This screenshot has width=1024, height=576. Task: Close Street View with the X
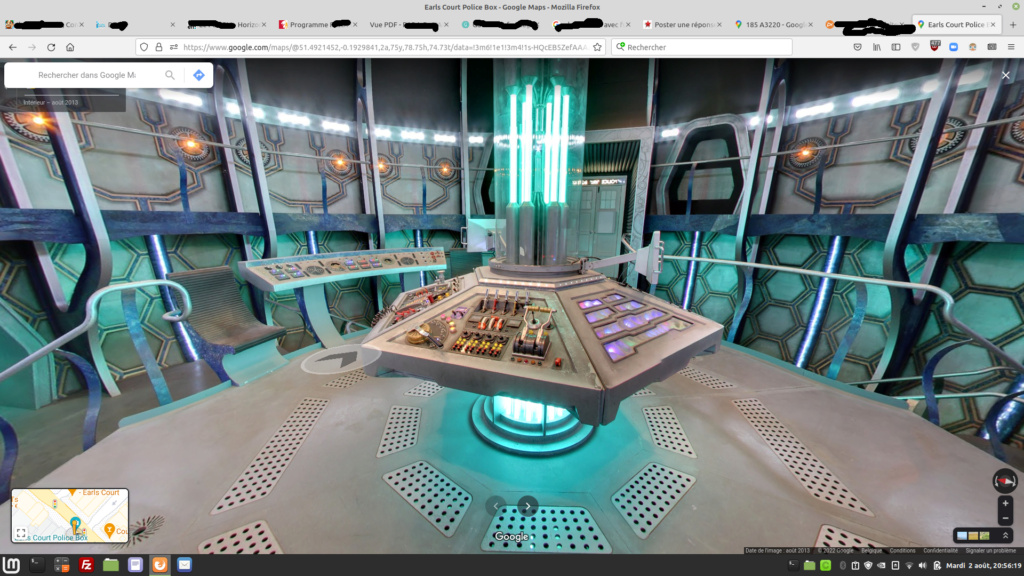coord(1006,75)
